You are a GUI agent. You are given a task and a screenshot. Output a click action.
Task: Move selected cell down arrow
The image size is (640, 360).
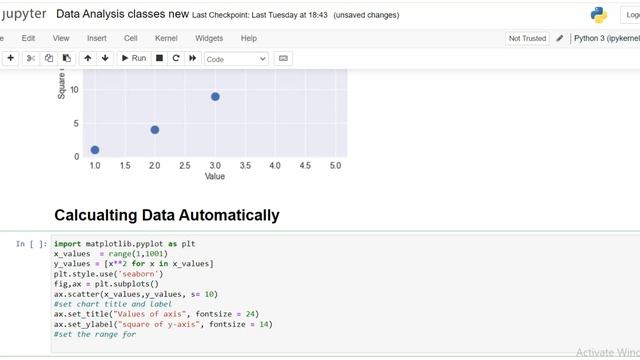click(105, 58)
